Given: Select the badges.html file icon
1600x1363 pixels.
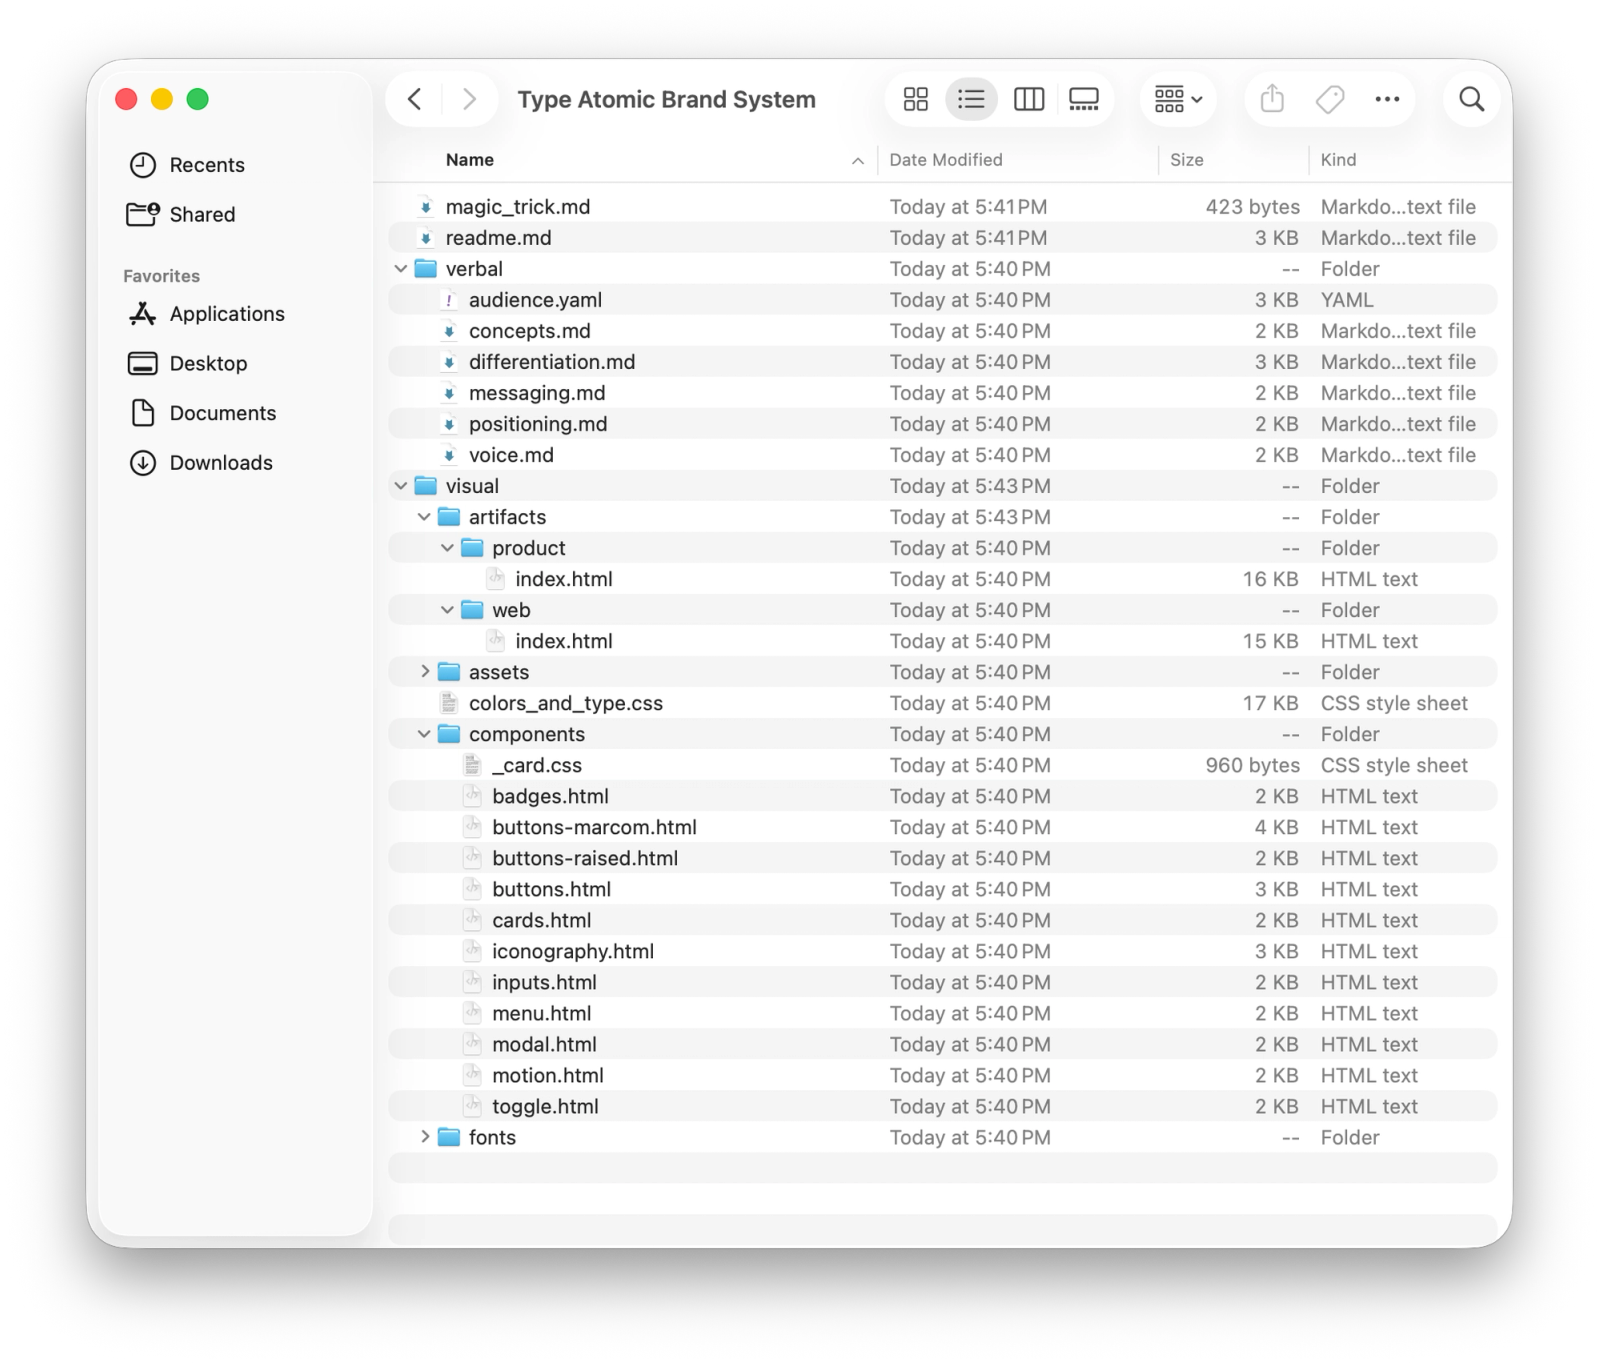Looking at the screenshot, I should tap(472, 796).
